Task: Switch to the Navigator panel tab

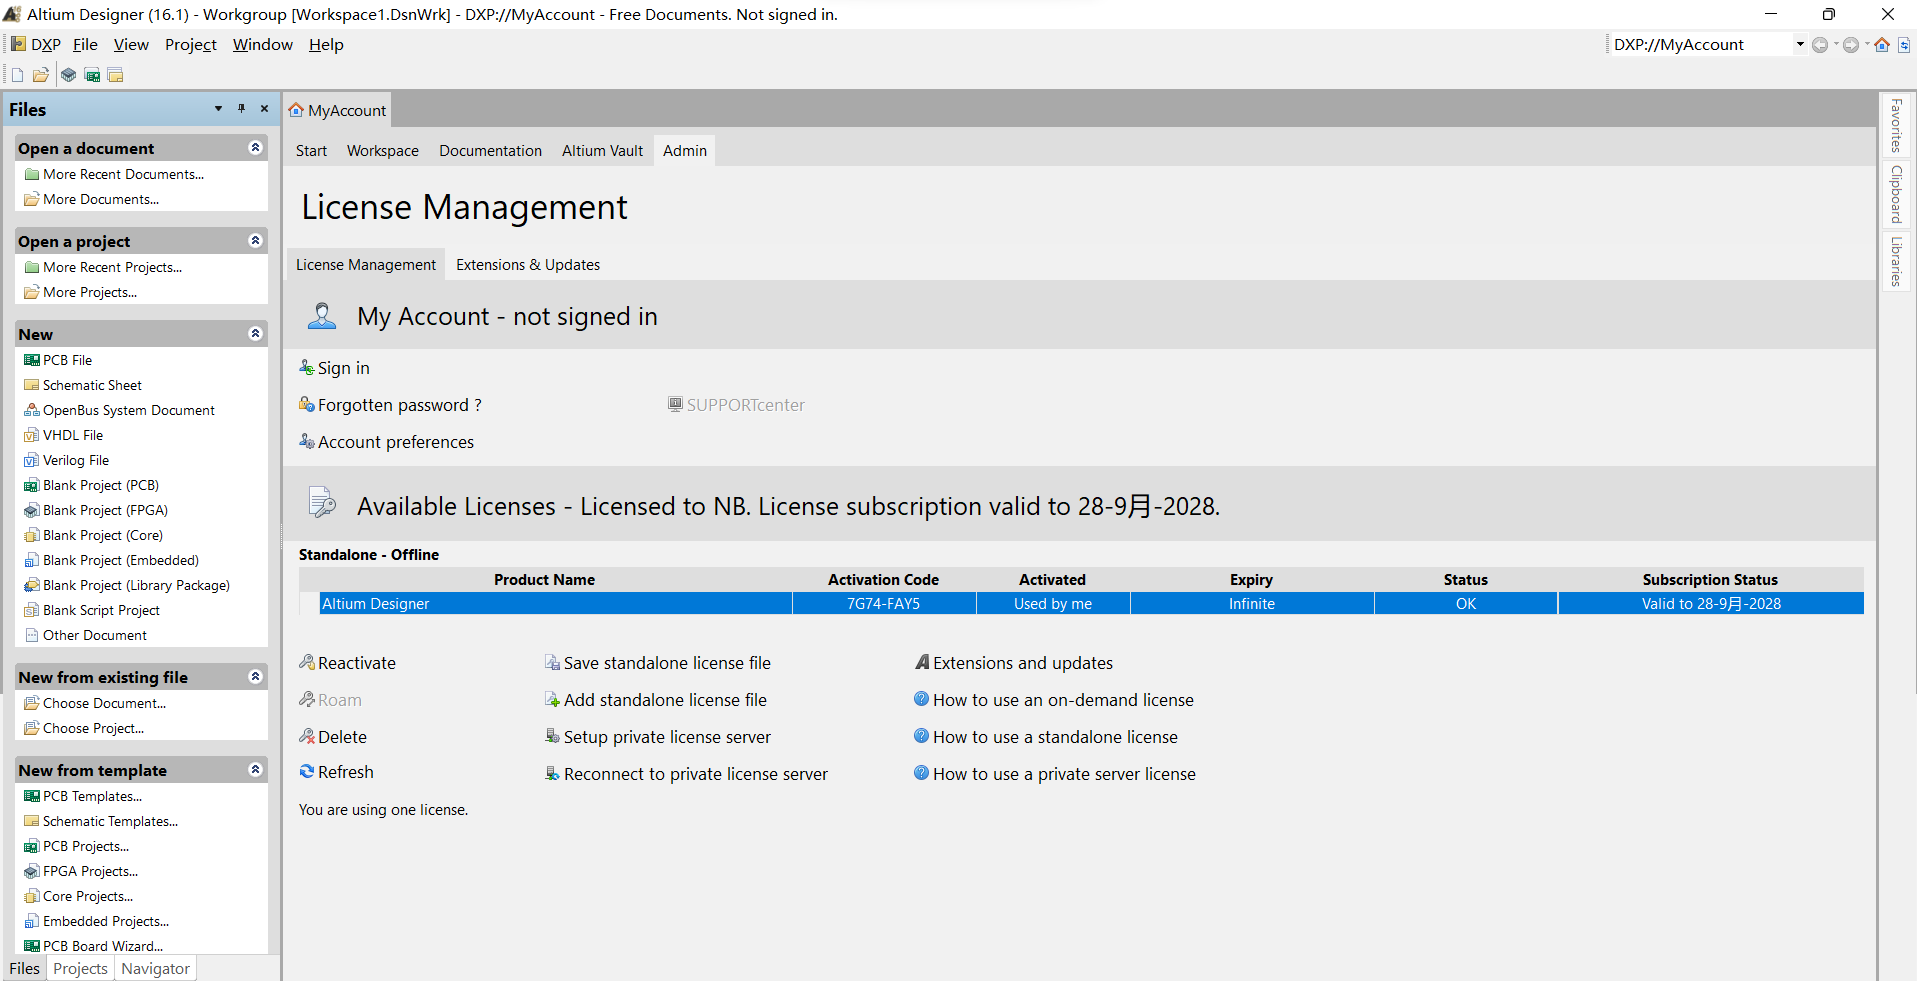Action: point(155,968)
